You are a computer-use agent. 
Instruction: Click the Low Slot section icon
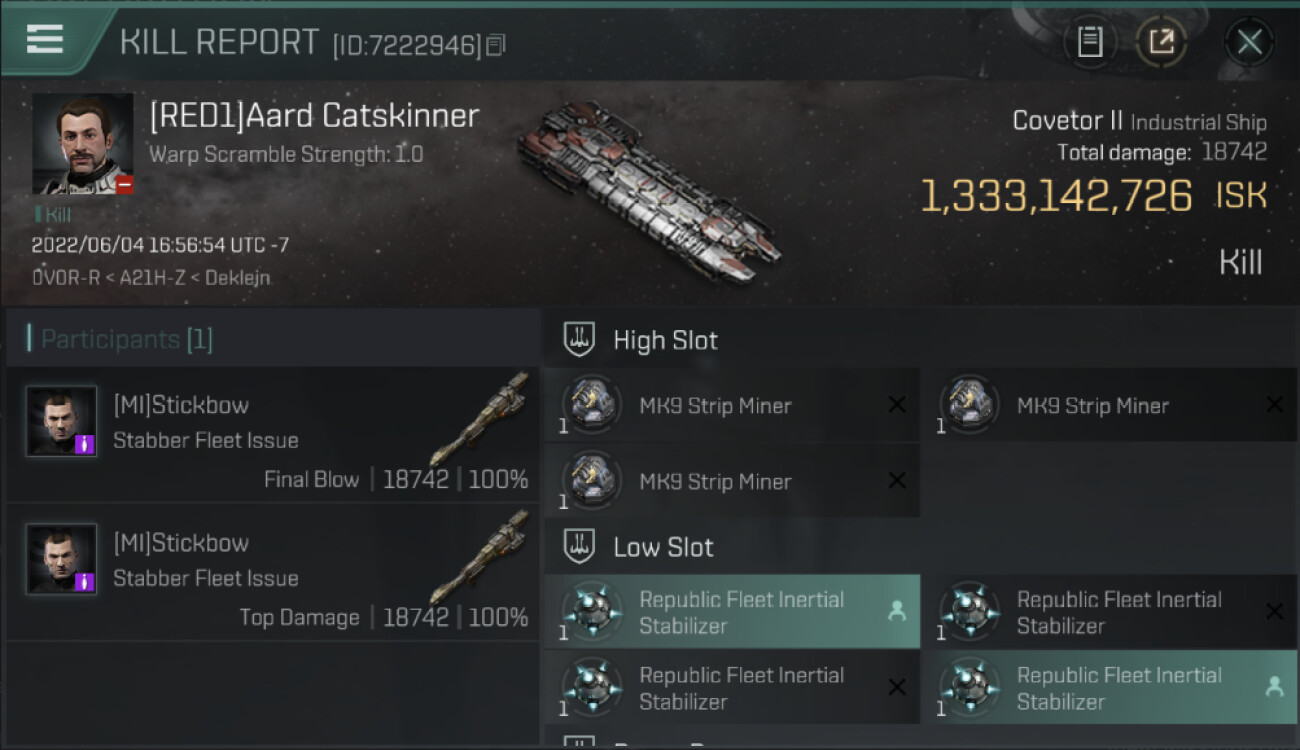pos(580,547)
